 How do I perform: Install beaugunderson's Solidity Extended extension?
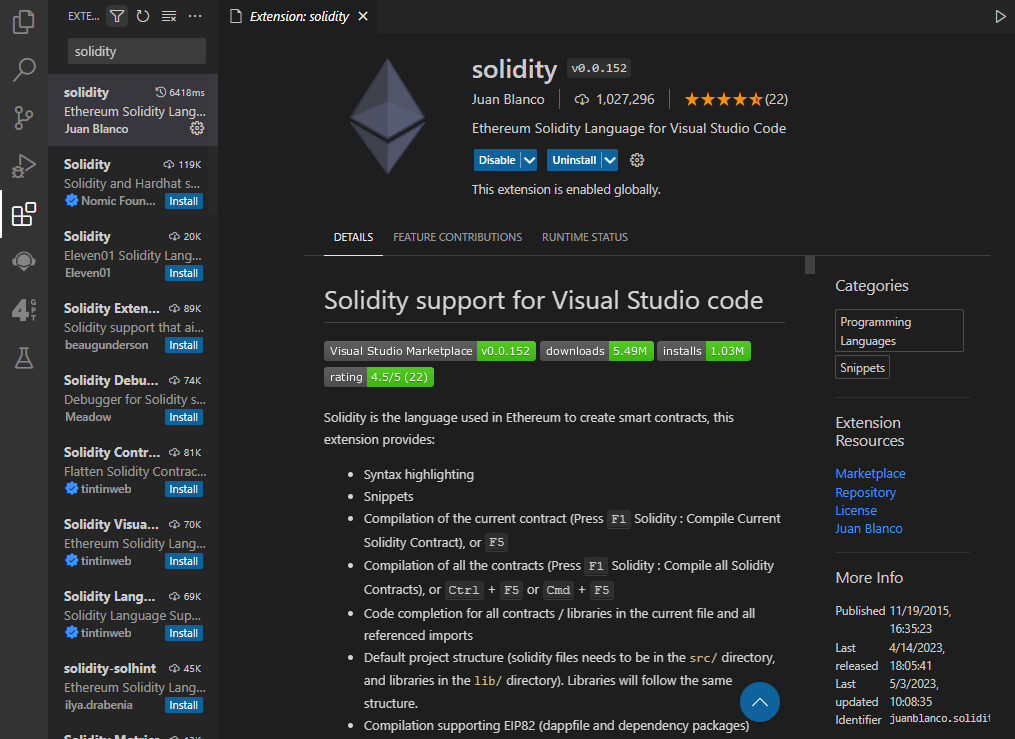point(183,345)
